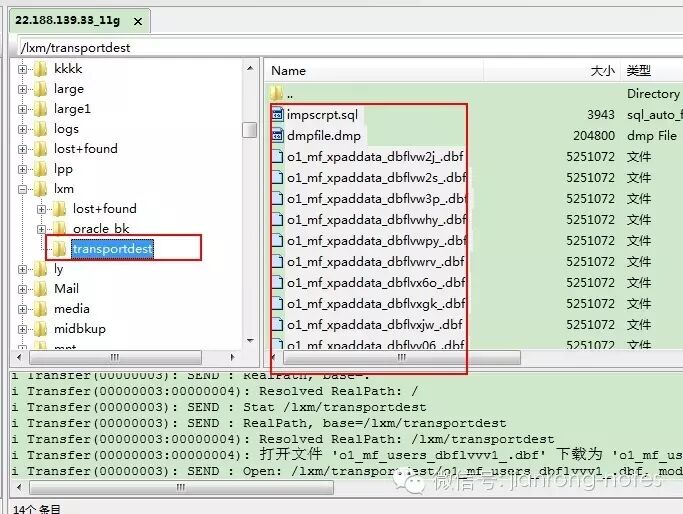Expand the media folder node
683x514 pixels.
[22, 309]
